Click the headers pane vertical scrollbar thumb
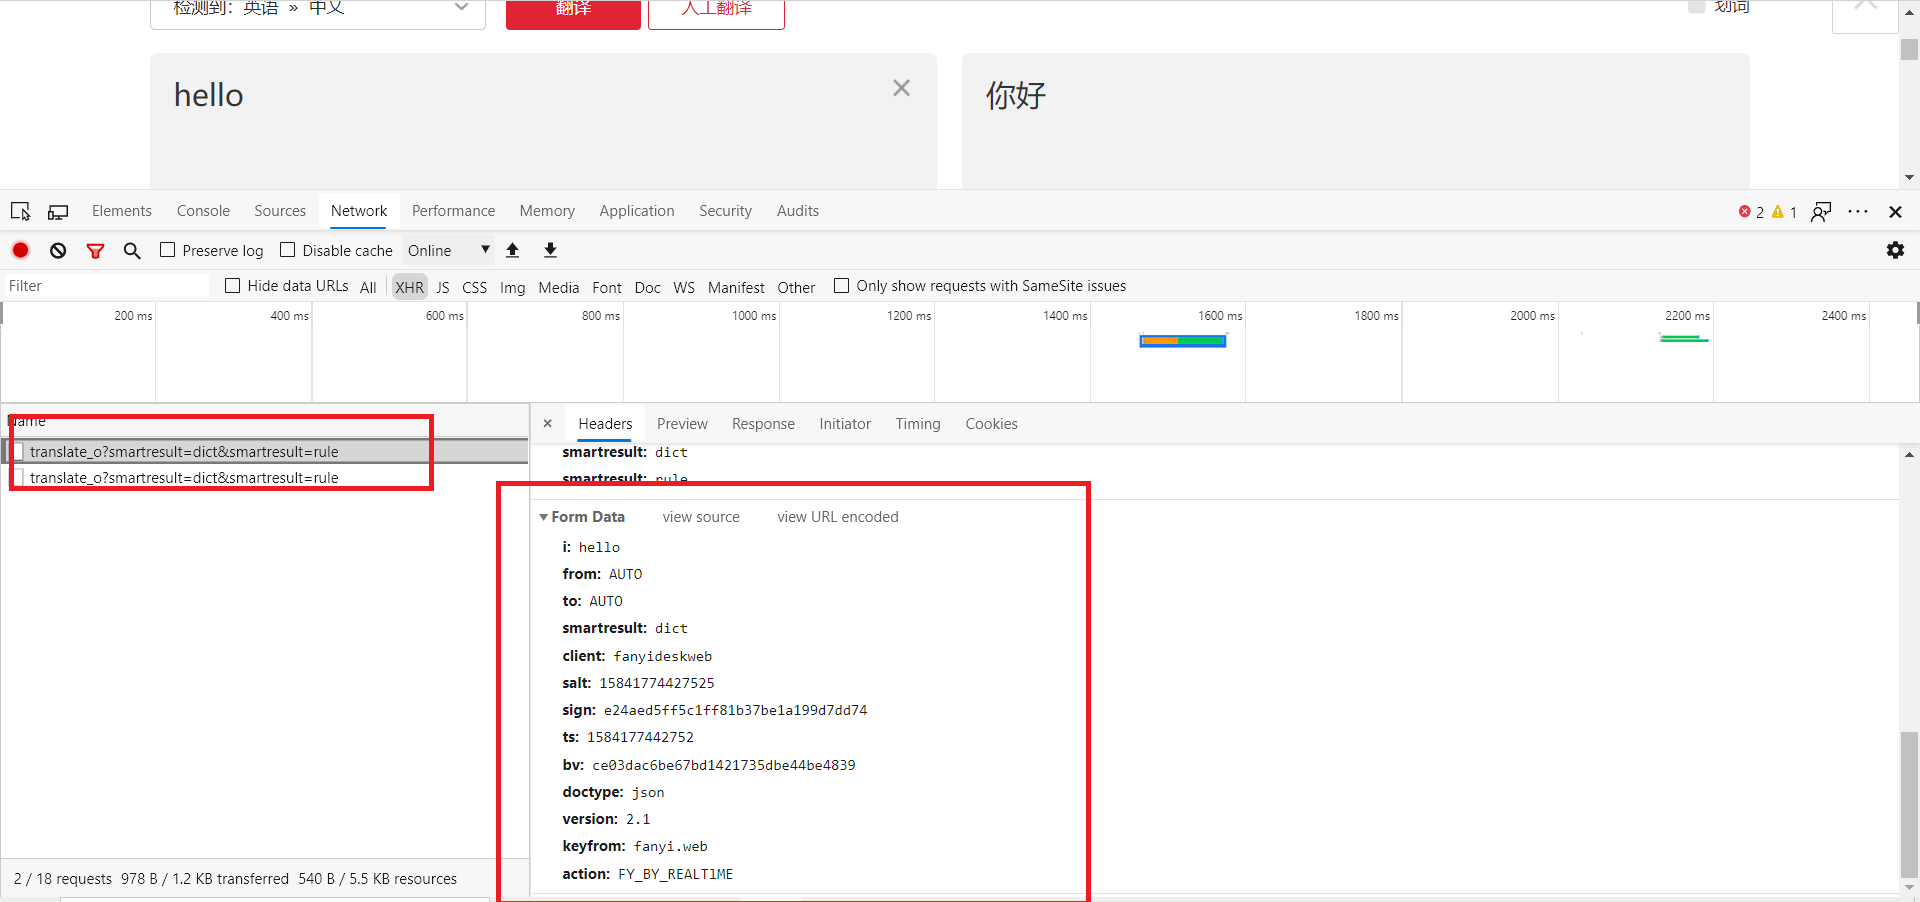 point(1909,803)
